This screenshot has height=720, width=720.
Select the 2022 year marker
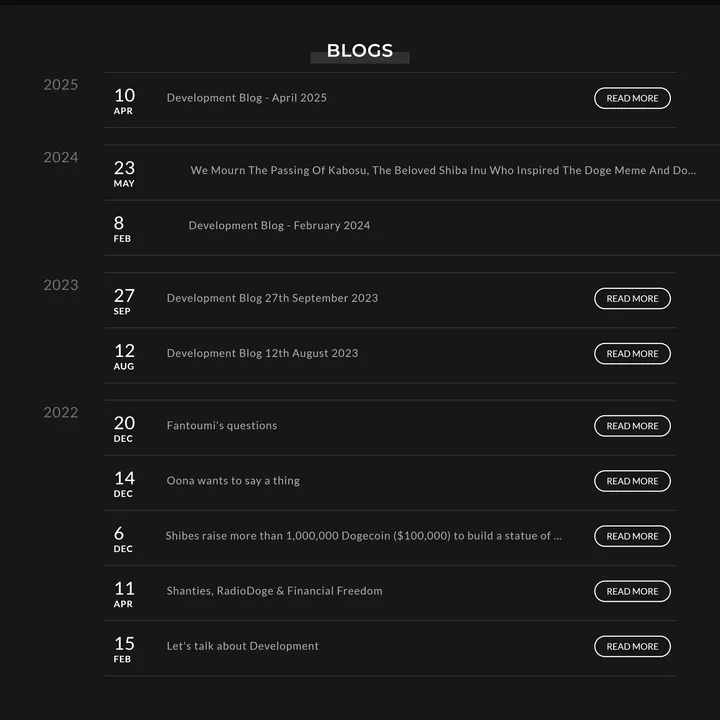point(60,412)
